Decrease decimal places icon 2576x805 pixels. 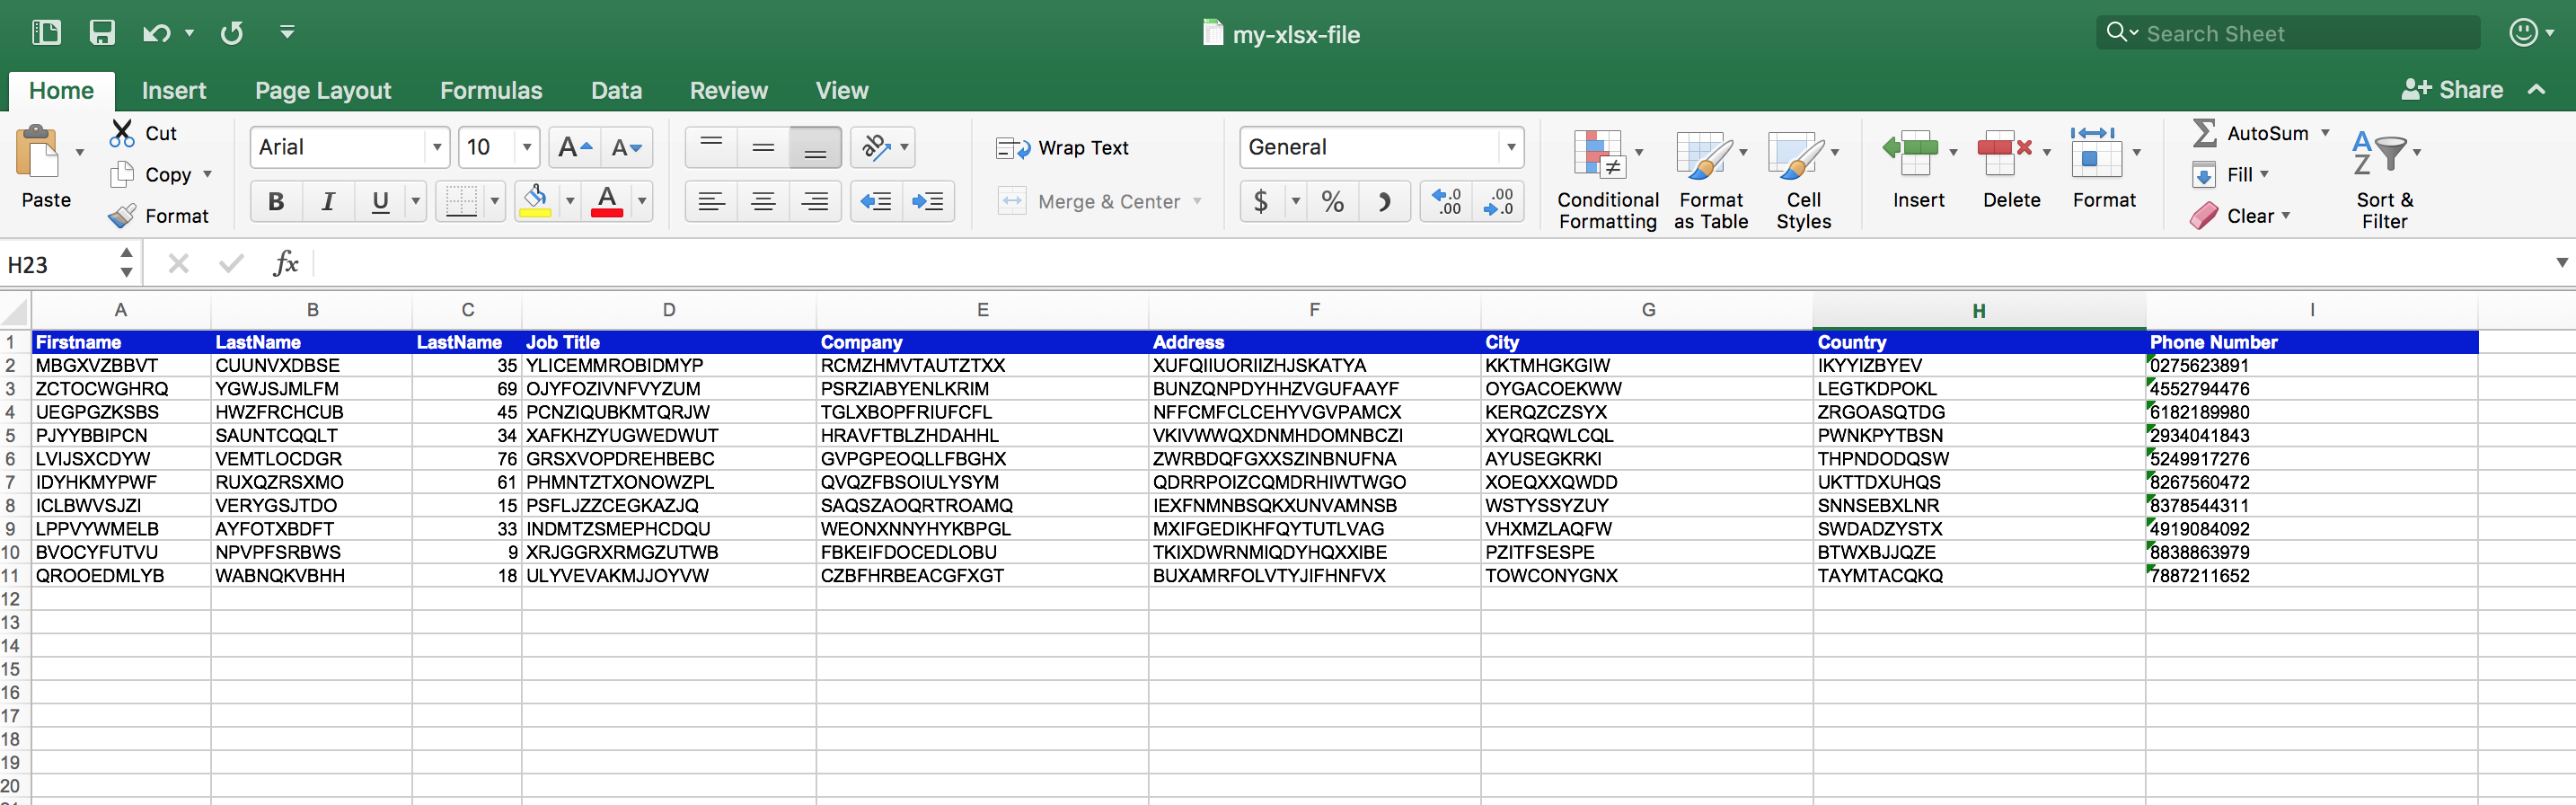1498,201
